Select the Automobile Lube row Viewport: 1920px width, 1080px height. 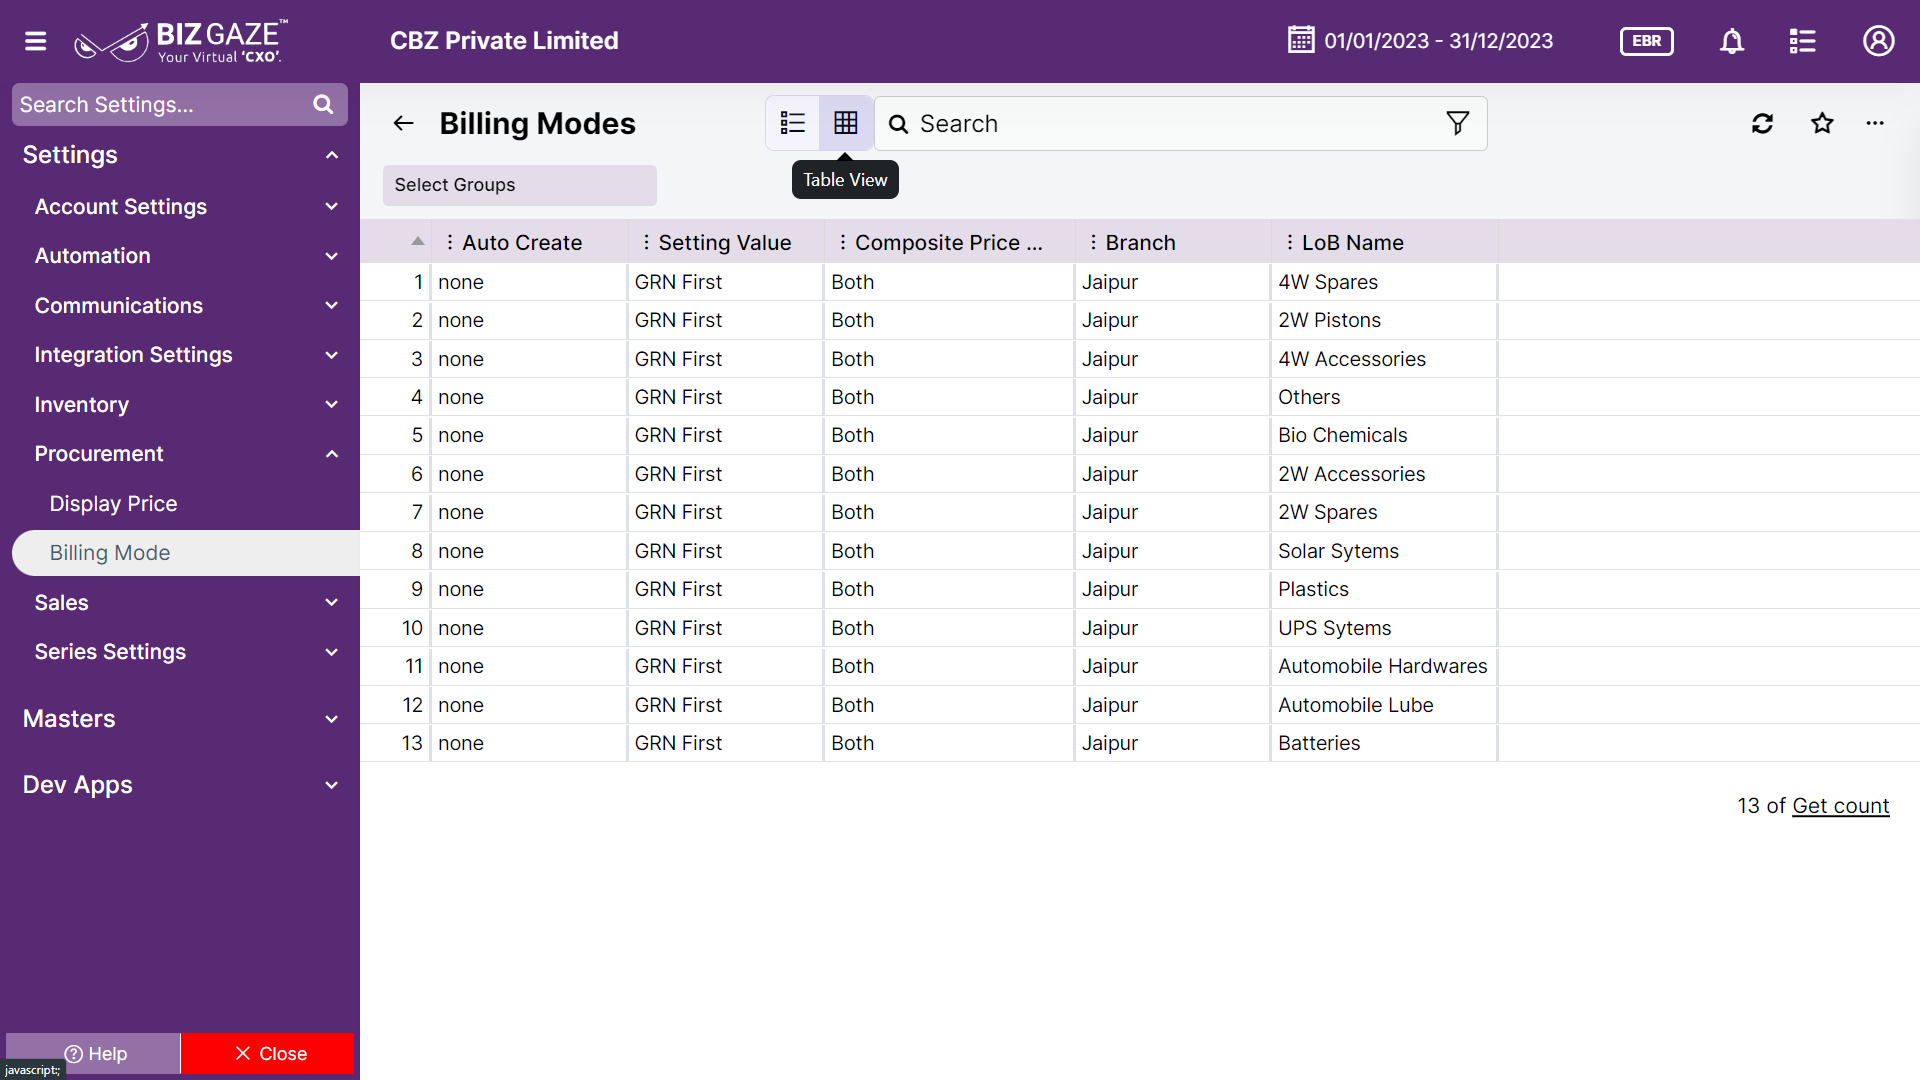[1140, 705]
